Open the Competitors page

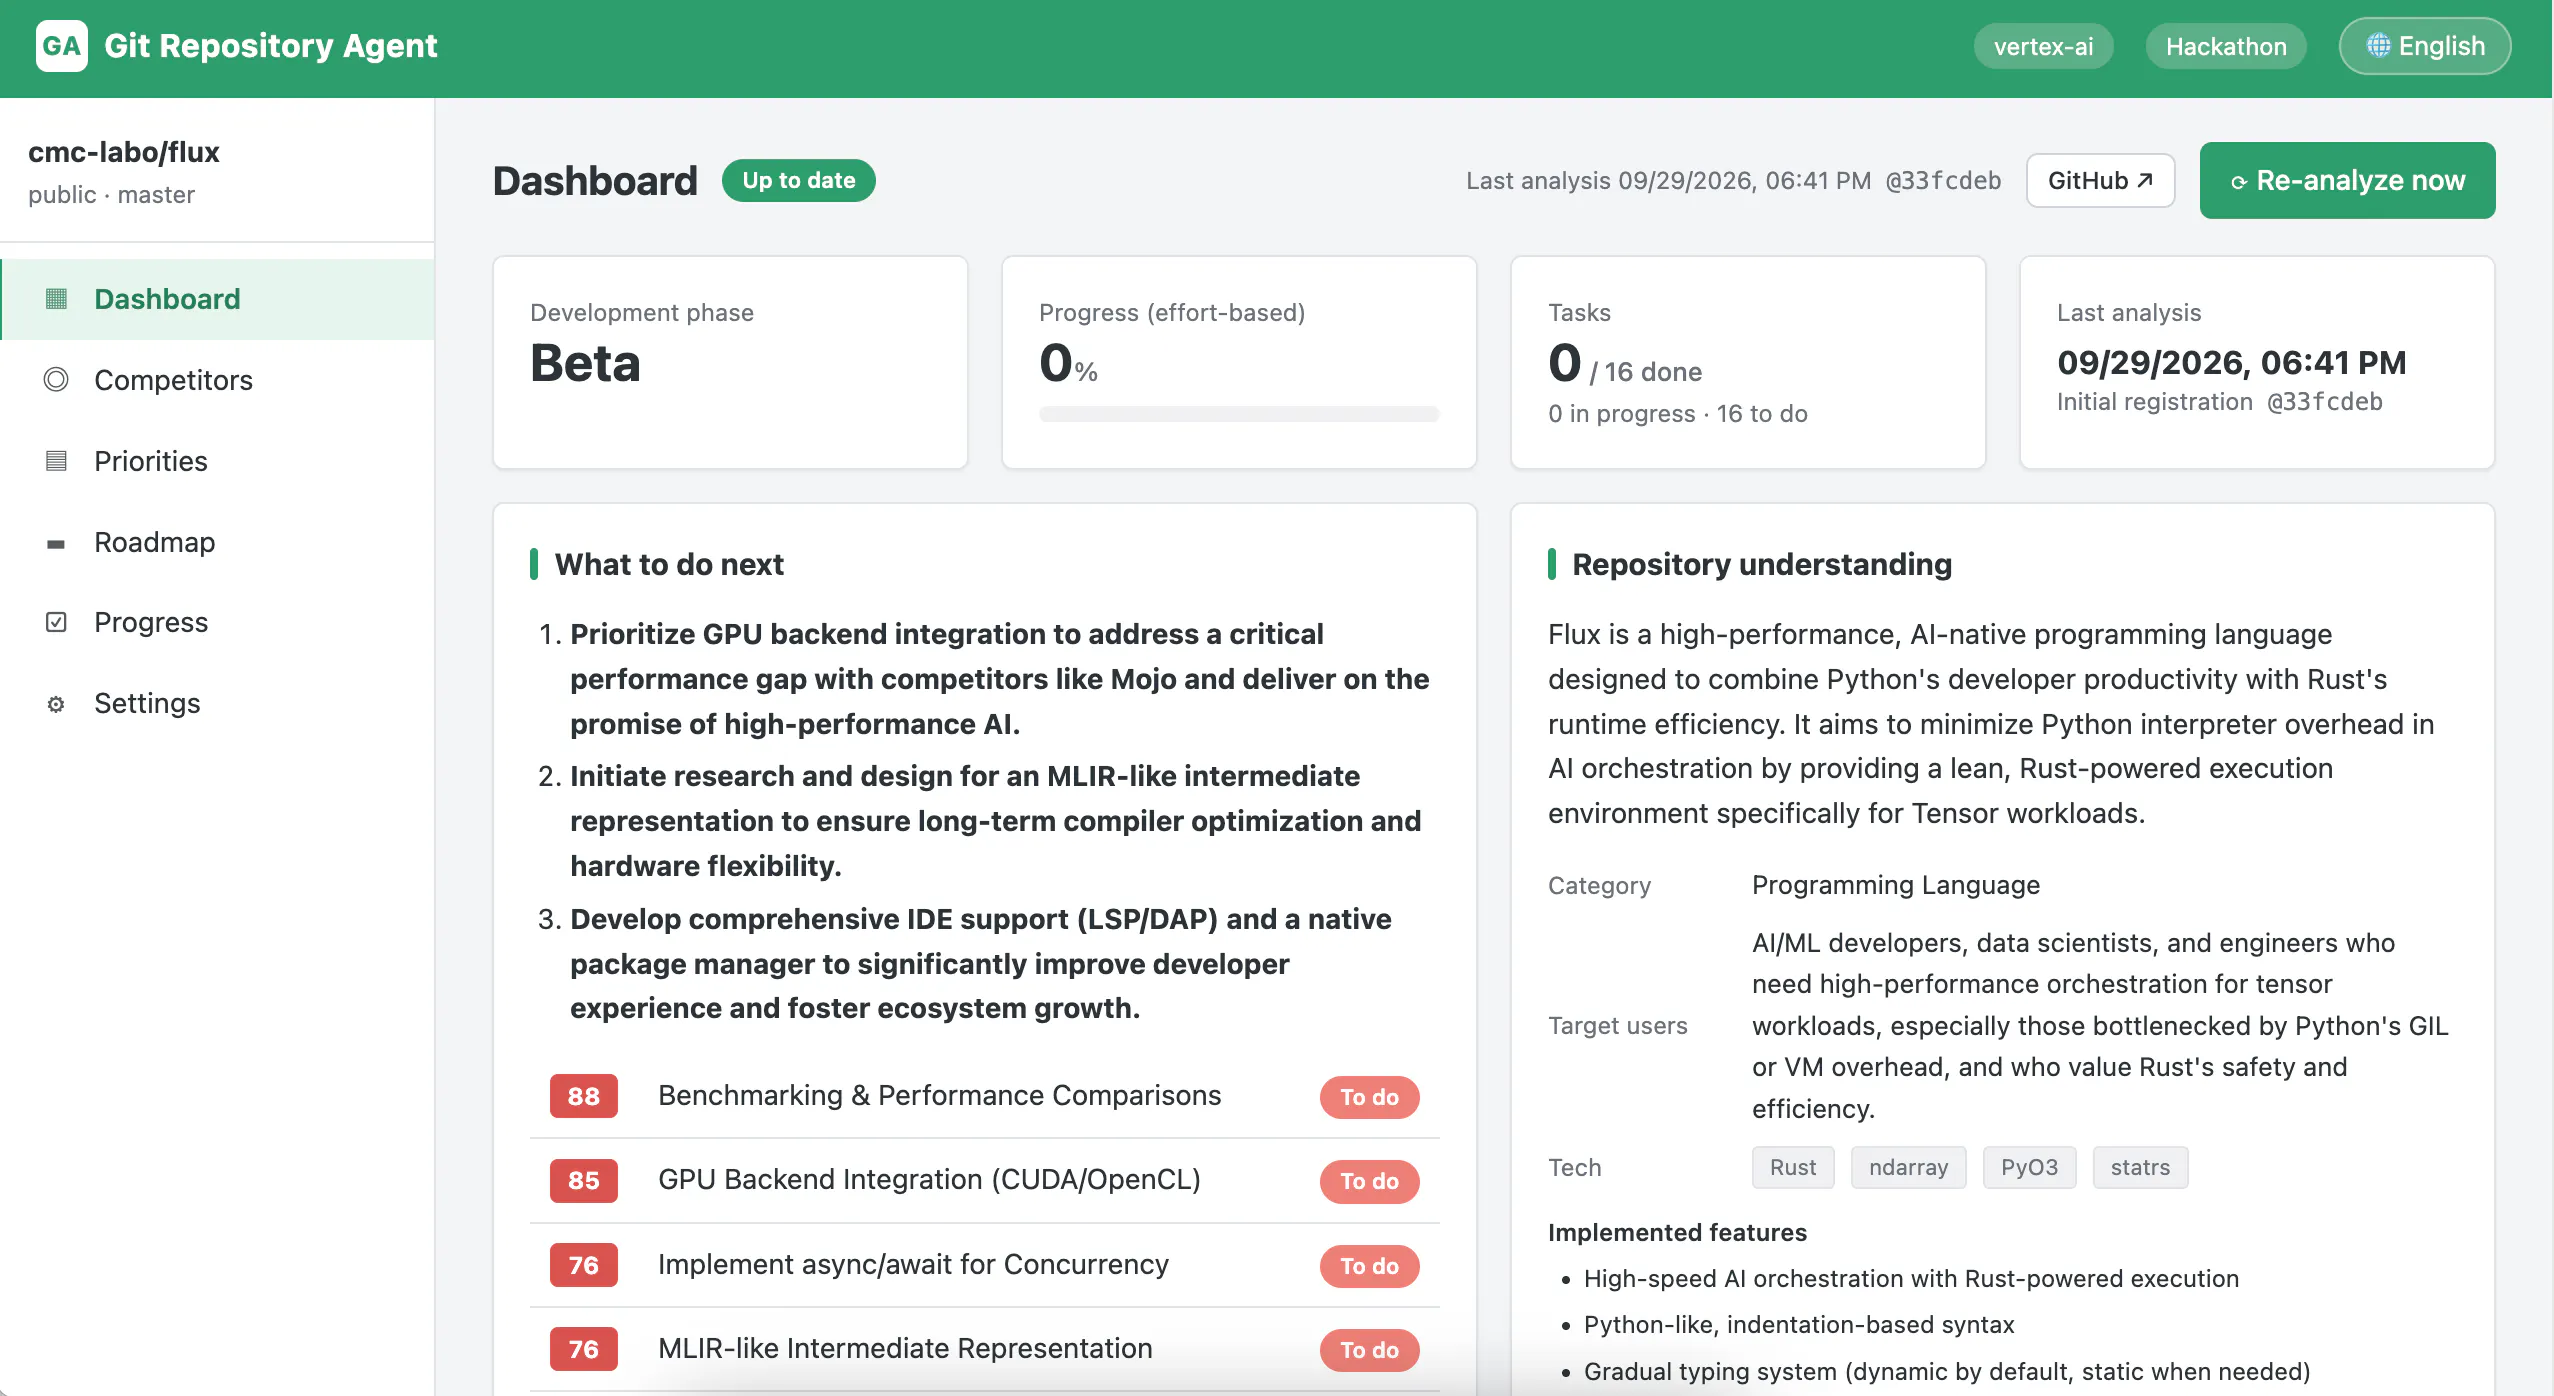click(x=218, y=380)
